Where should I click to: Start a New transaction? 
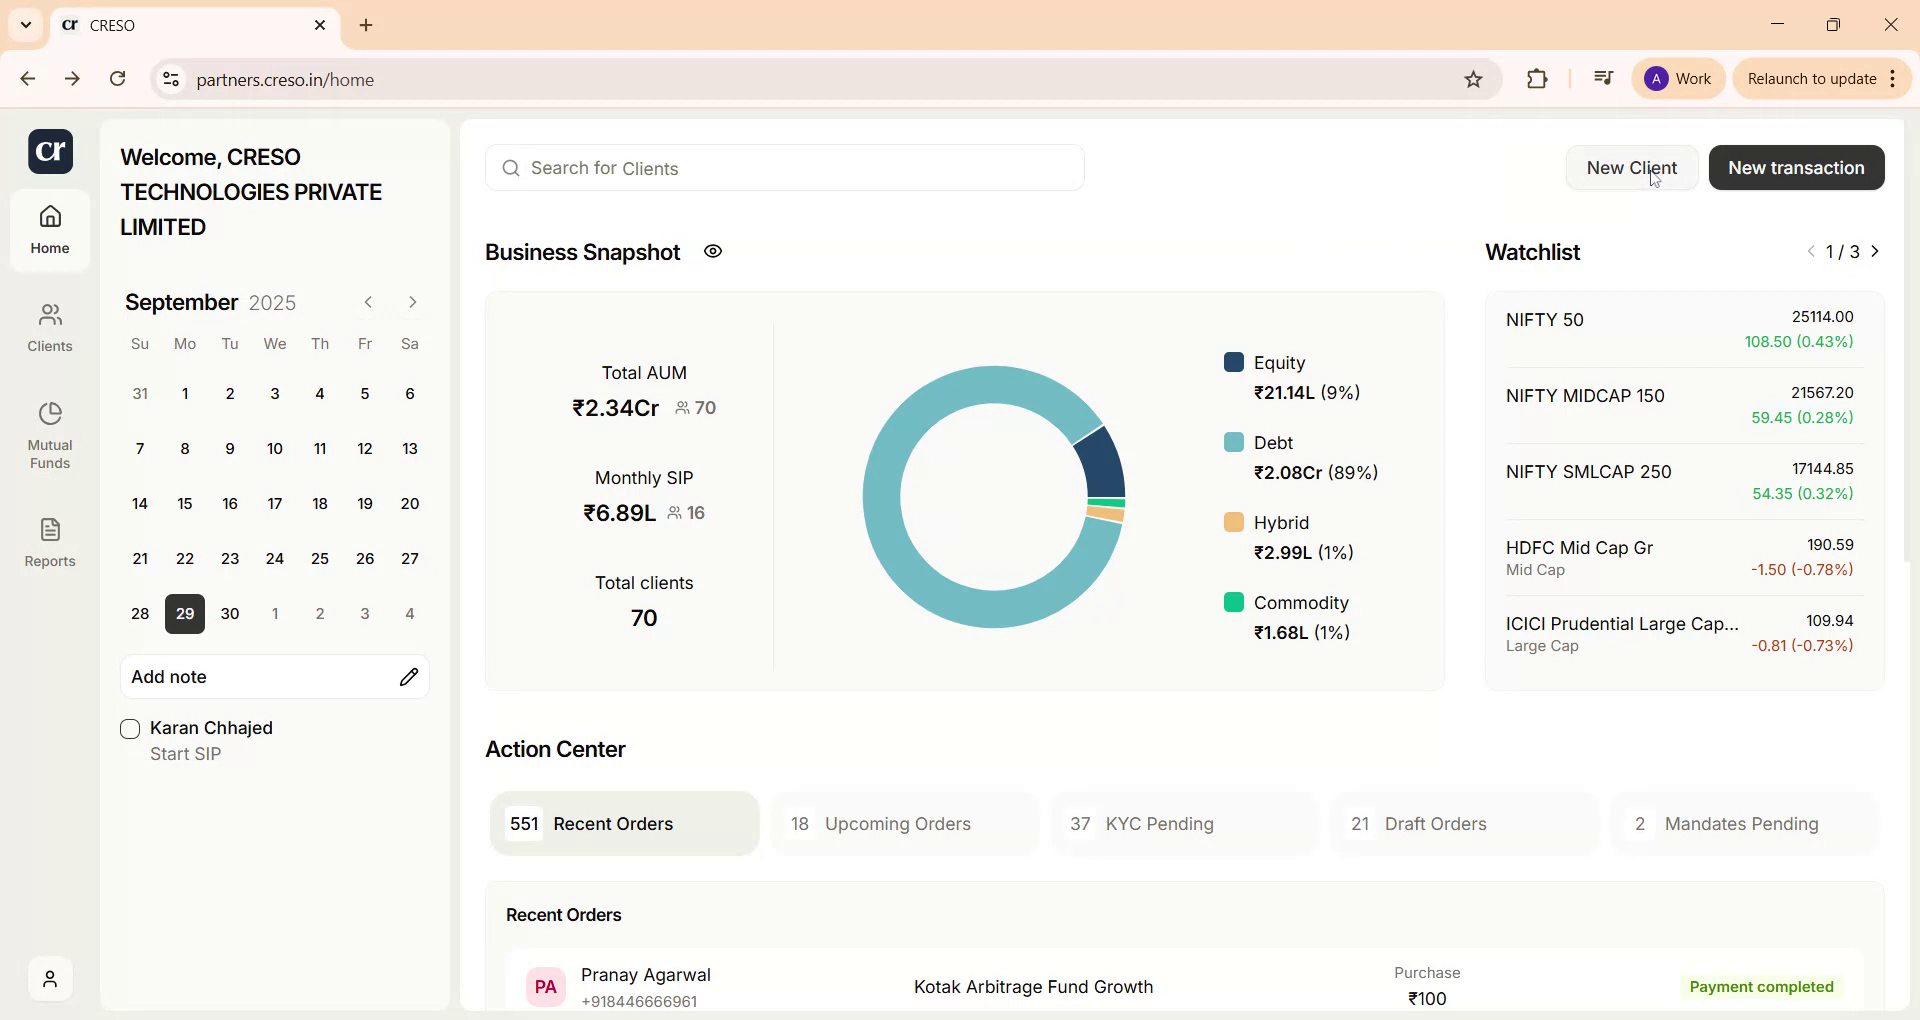[1796, 167]
